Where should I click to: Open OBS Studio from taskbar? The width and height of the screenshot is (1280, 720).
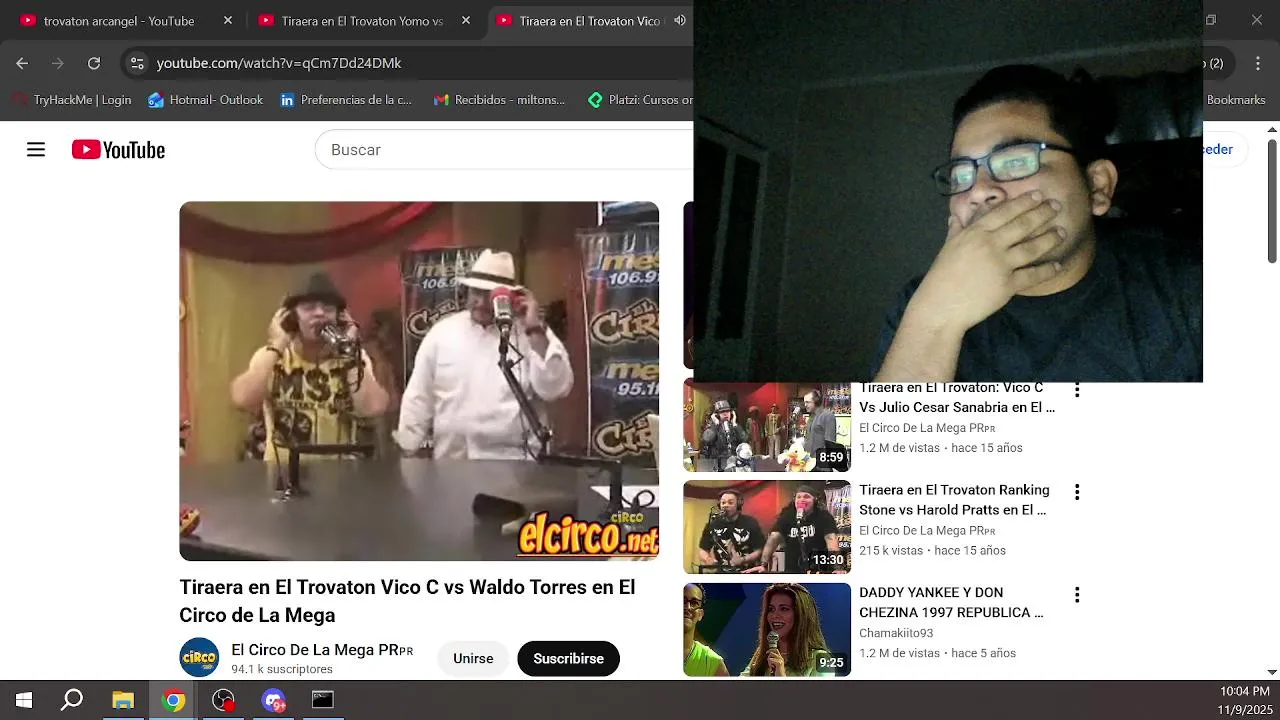(224, 700)
